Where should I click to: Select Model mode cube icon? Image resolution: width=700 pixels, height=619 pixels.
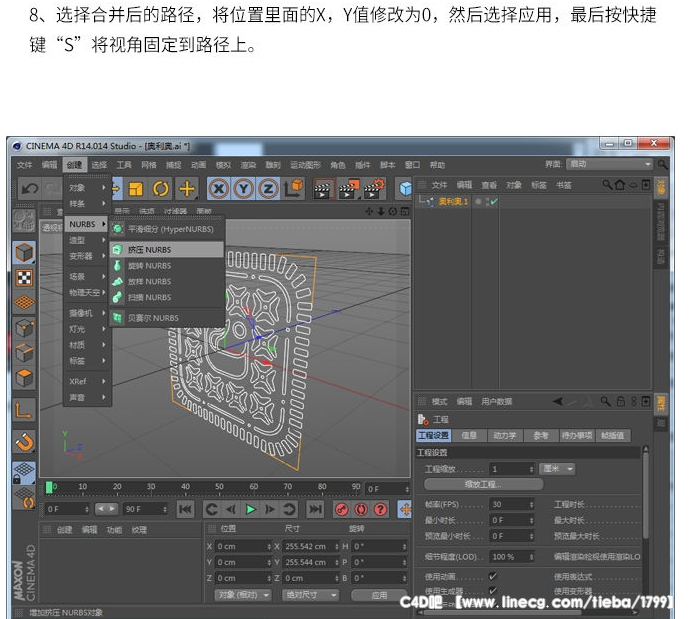coord(24,252)
